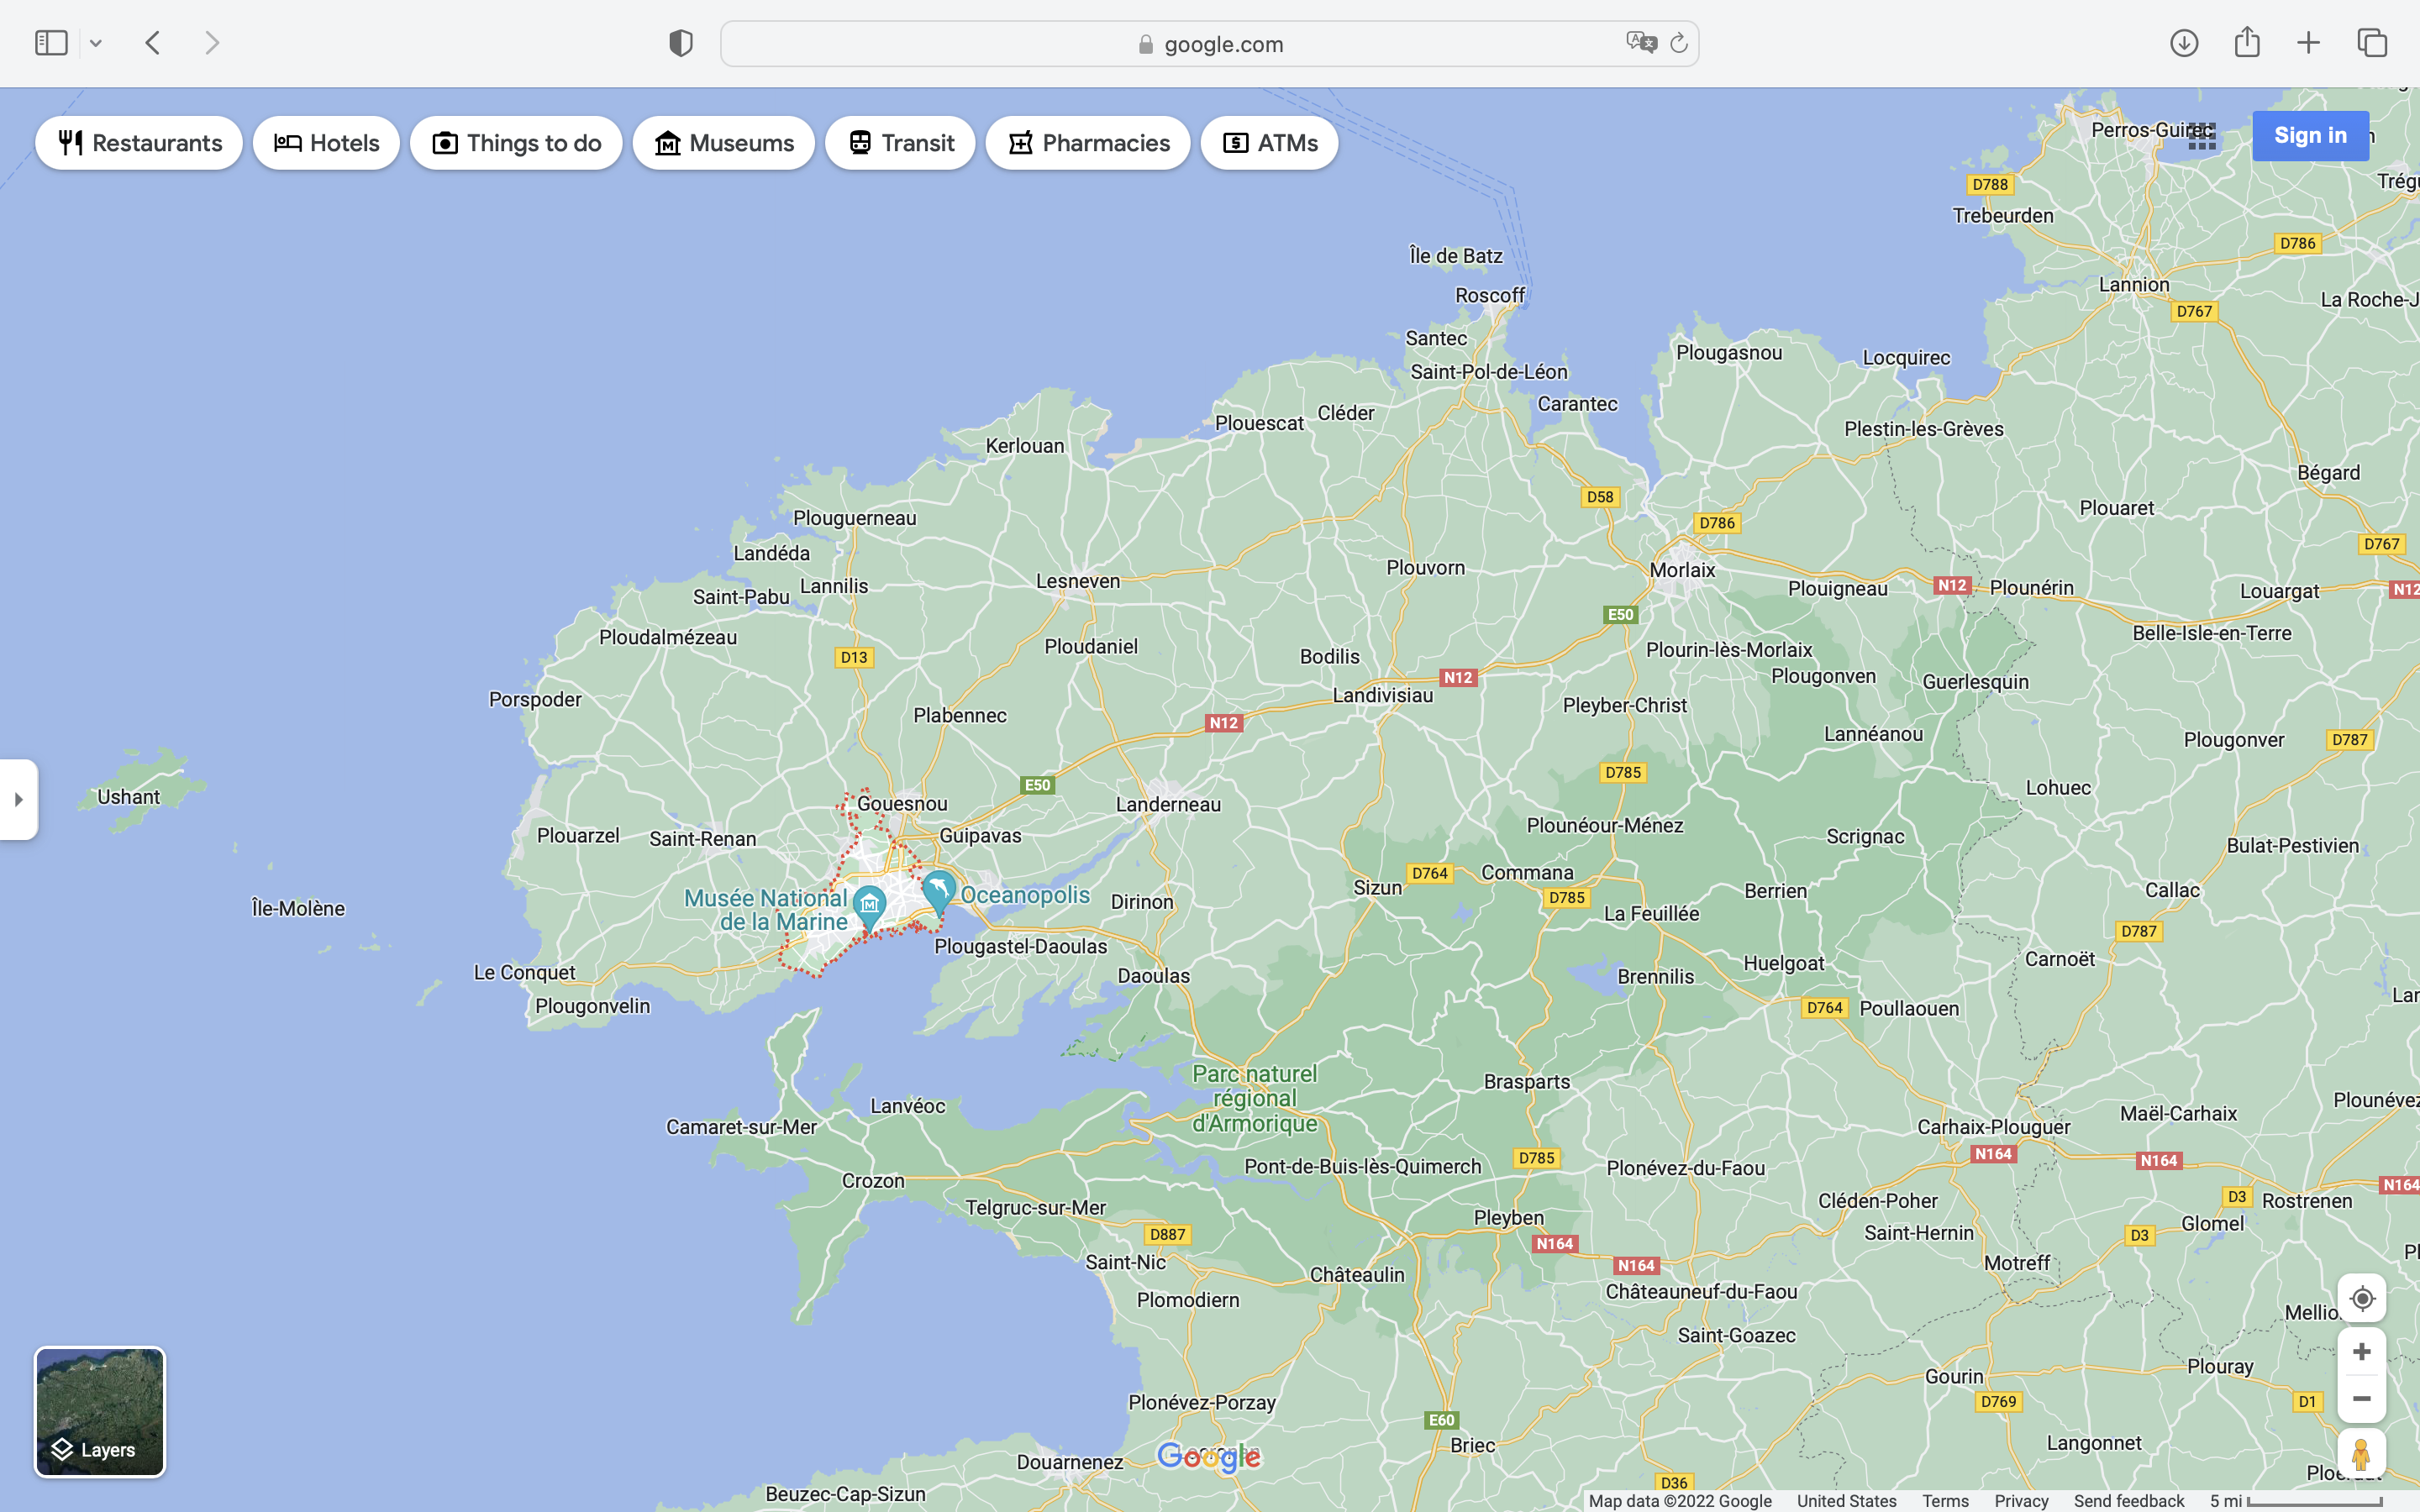Click the share icon in toolbar

(x=2247, y=43)
